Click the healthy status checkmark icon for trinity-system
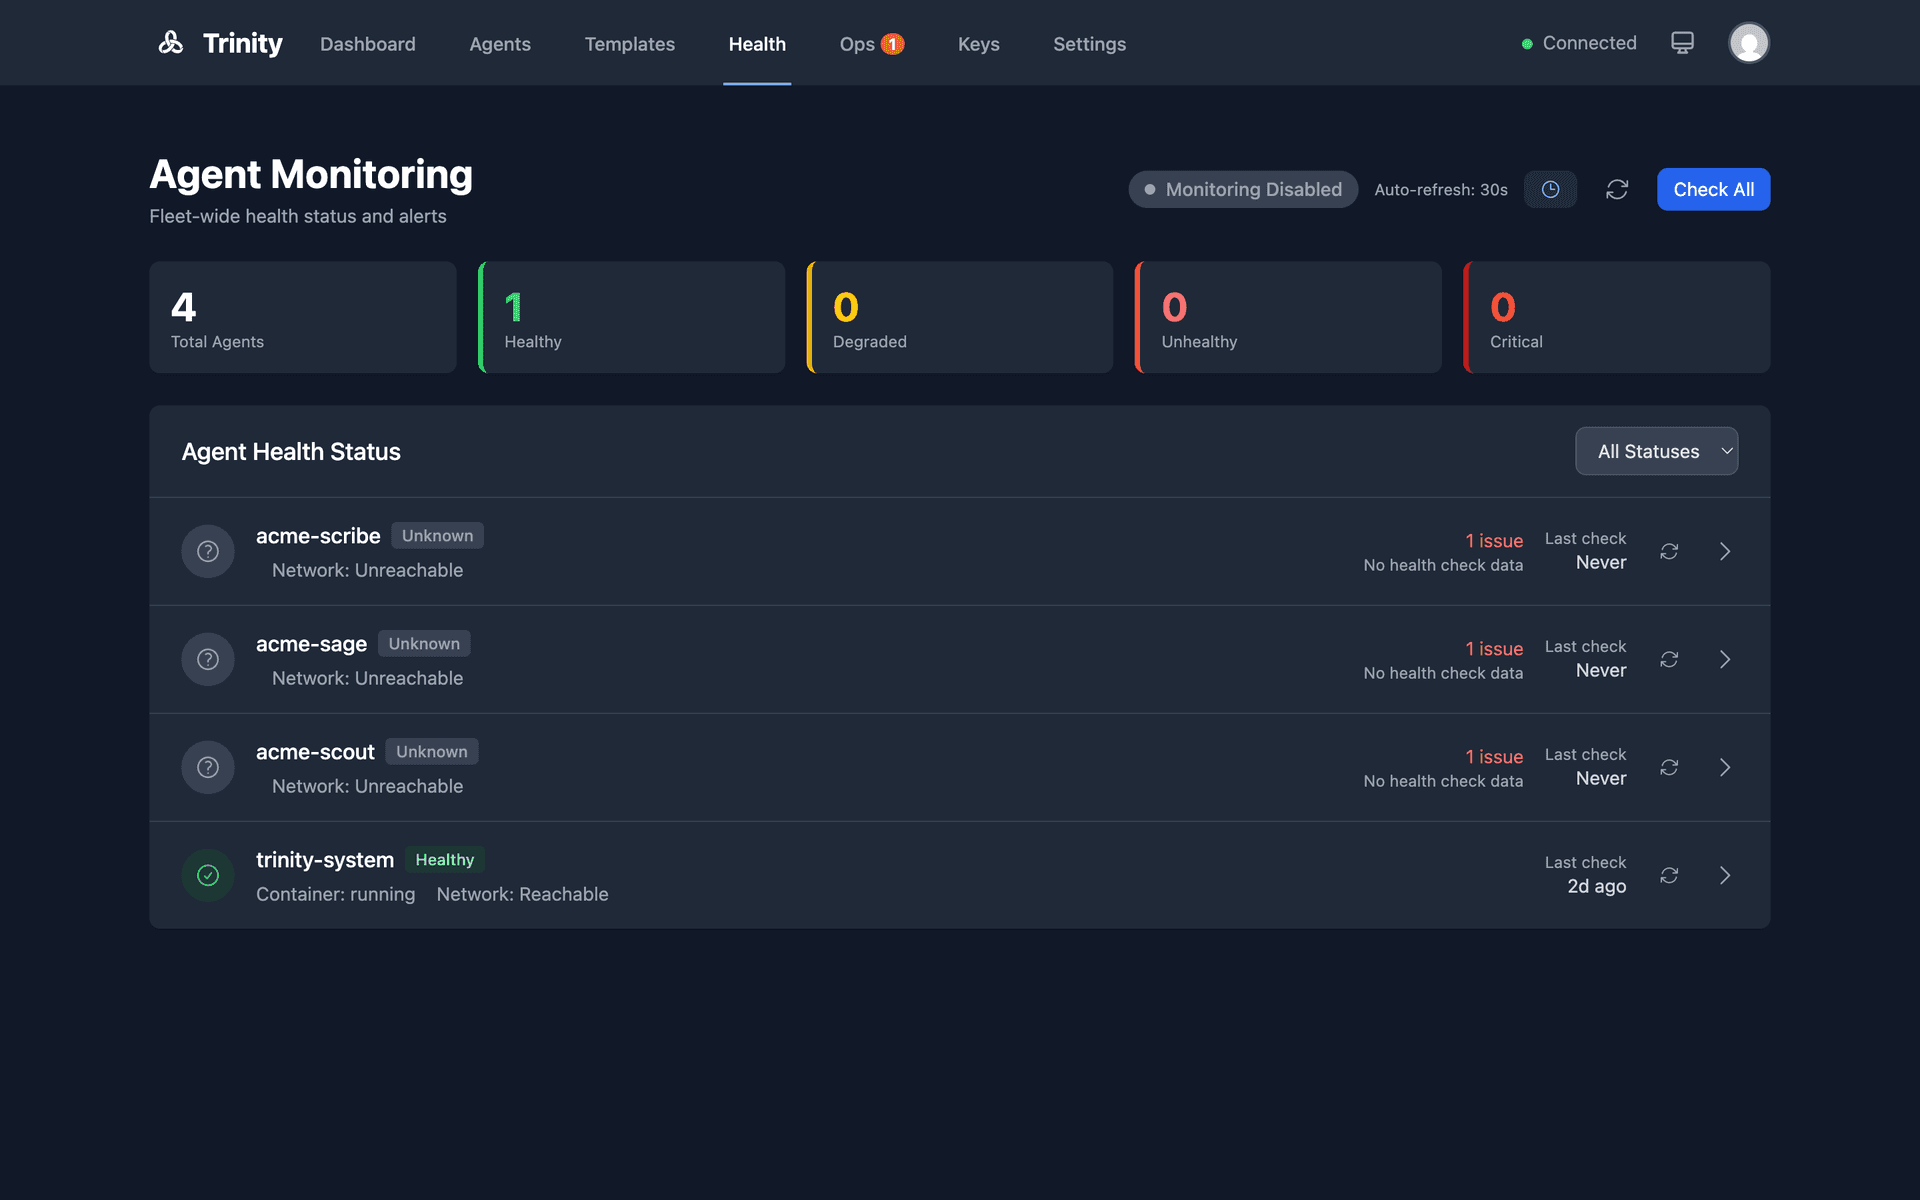1920x1200 pixels. pos(207,875)
